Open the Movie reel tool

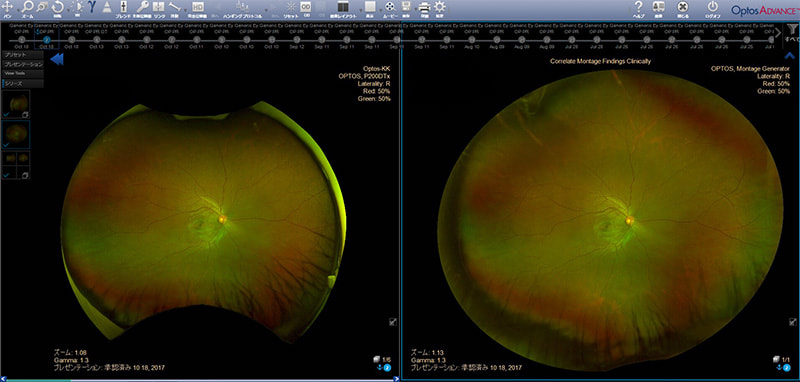[390, 7]
